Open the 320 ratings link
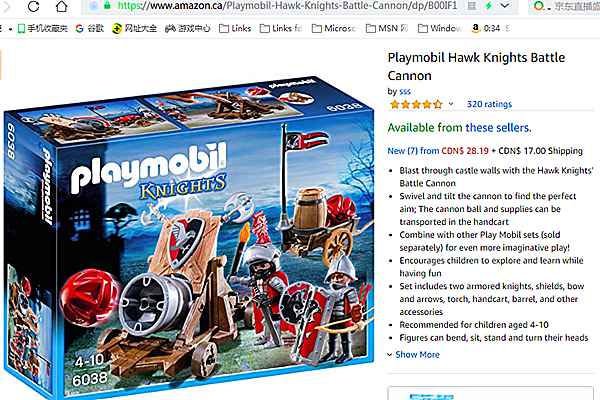This screenshot has height=400, width=600. pos(489,104)
